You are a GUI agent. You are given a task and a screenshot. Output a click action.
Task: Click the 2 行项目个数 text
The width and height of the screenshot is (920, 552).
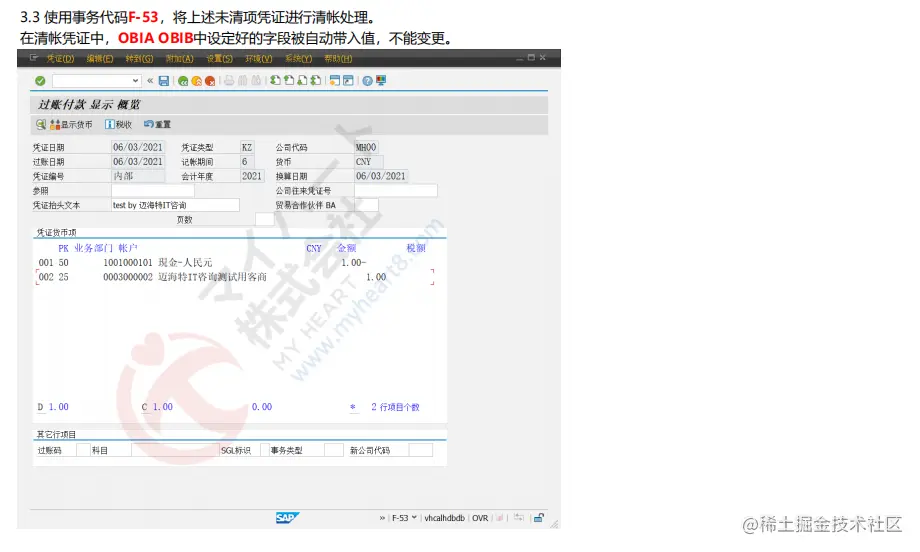[395, 407]
